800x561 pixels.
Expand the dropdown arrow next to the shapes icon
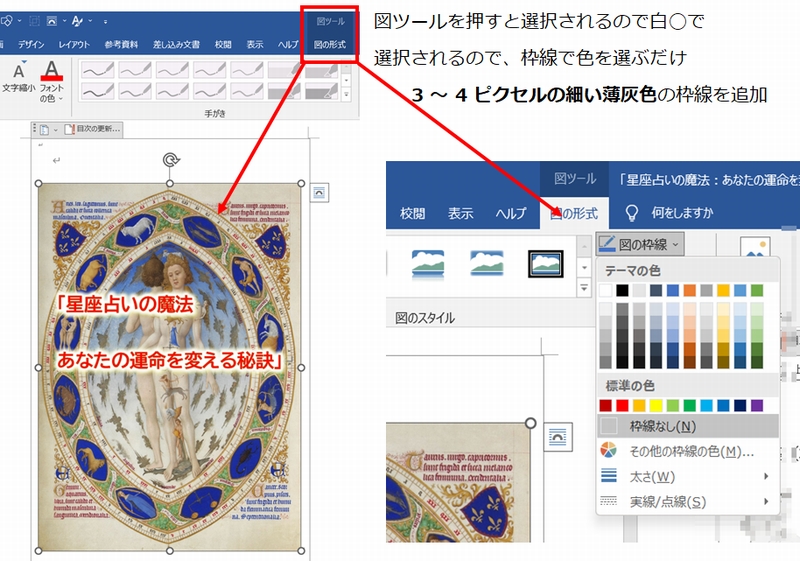19,21
